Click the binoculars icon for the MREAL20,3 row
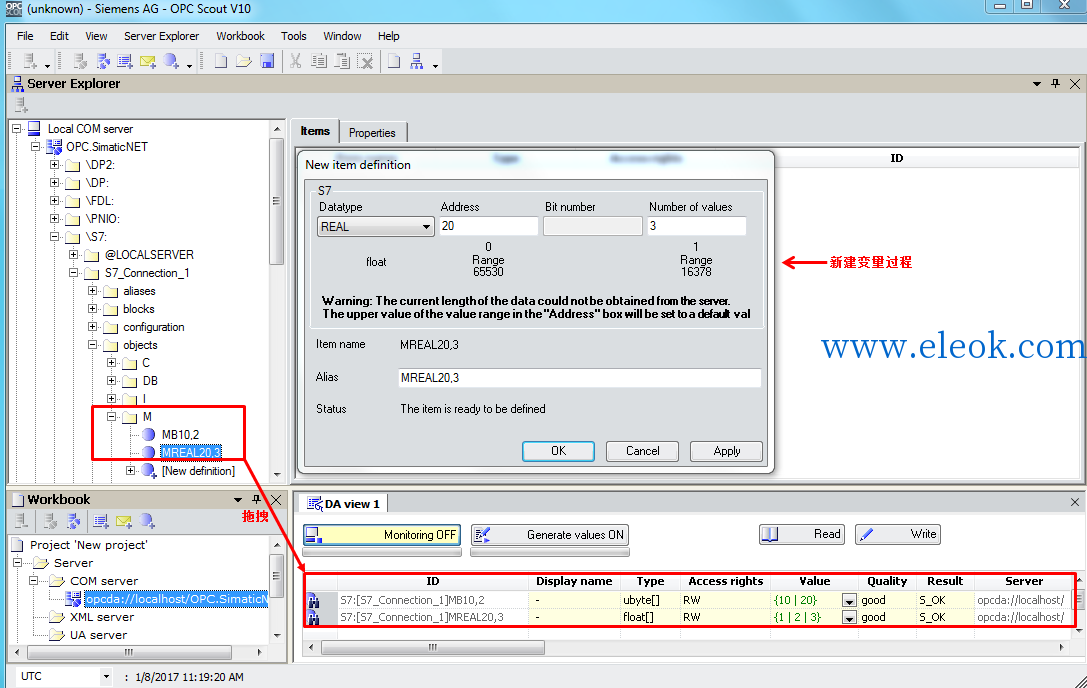Image resolution: width=1087 pixels, height=688 pixels. point(313,617)
